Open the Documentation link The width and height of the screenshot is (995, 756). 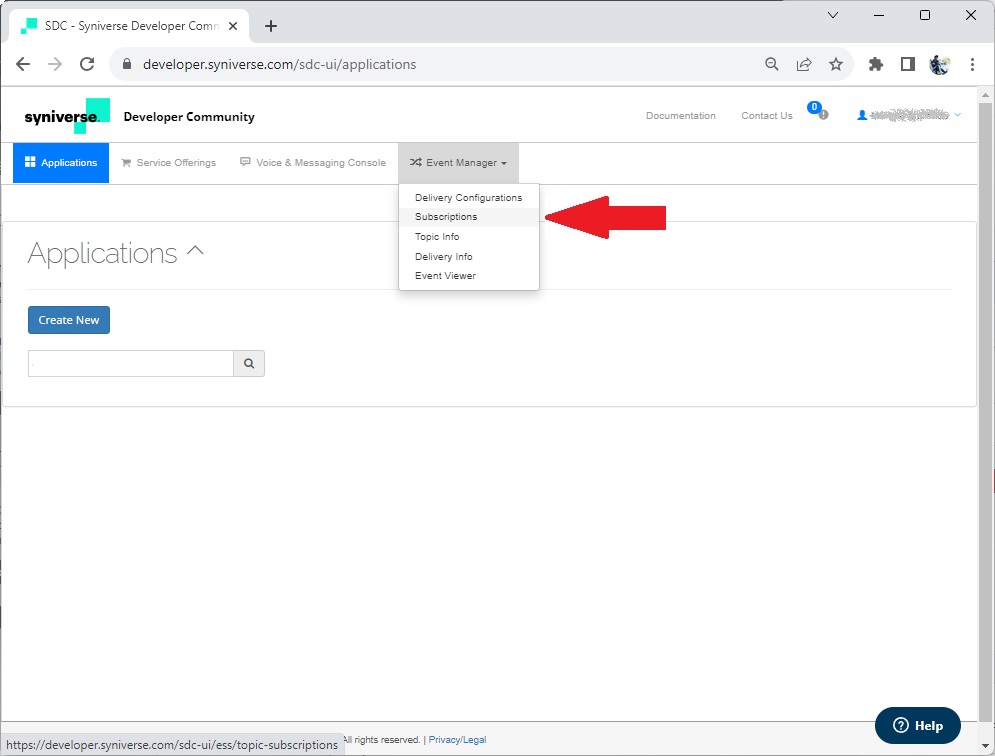coord(681,116)
